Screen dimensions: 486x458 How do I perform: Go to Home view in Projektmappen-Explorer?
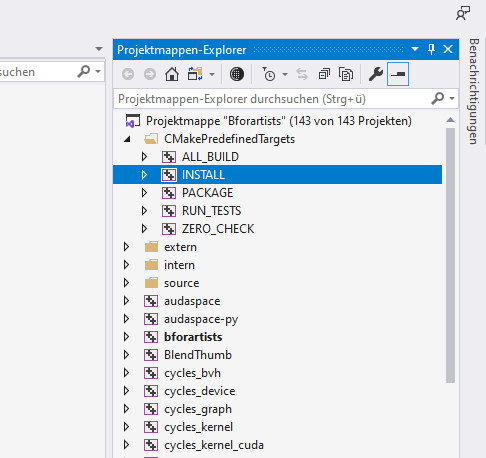(x=172, y=74)
